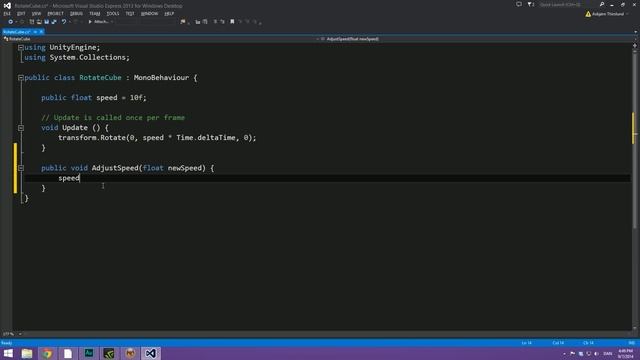The width and height of the screenshot is (640, 360).
Task: Click the Navigate Backward toolbar icon
Action: (11, 22)
